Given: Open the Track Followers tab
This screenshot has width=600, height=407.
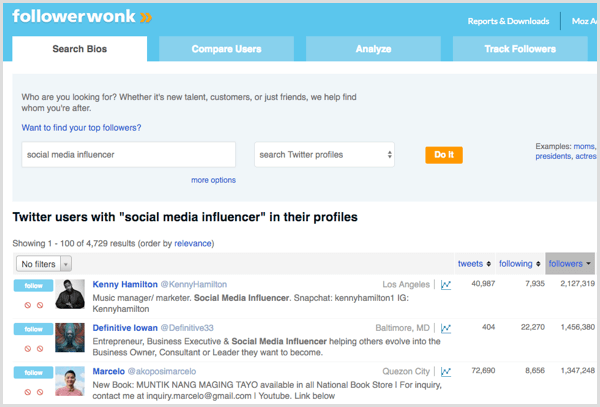Looking at the screenshot, I should point(521,49).
